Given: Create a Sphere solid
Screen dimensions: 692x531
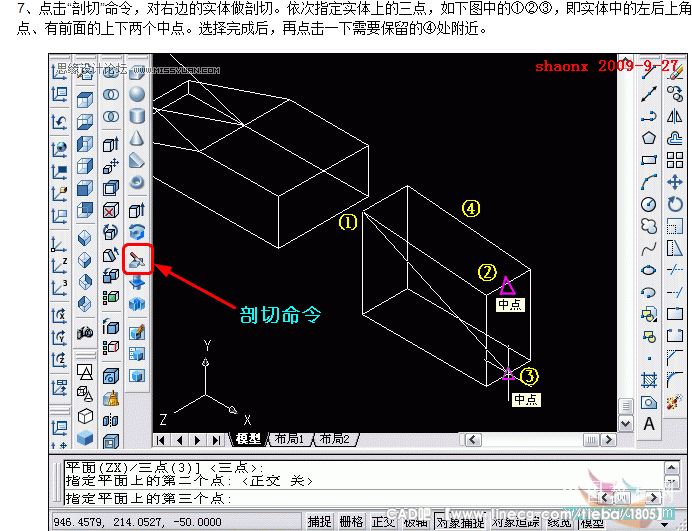Looking at the screenshot, I should [x=137, y=94].
